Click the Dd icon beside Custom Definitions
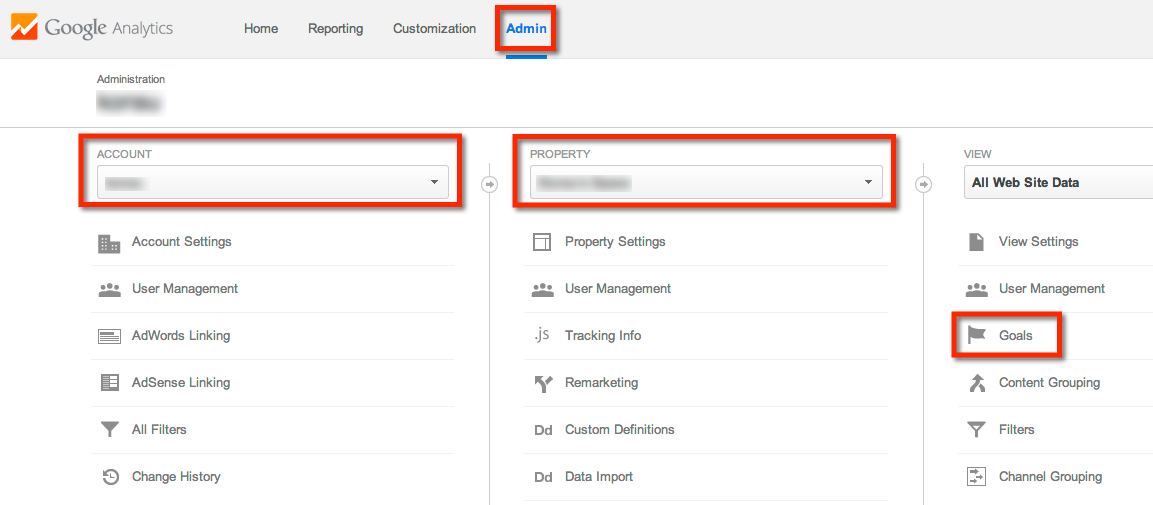This screenshot has height=505, width=1153. 543,430
